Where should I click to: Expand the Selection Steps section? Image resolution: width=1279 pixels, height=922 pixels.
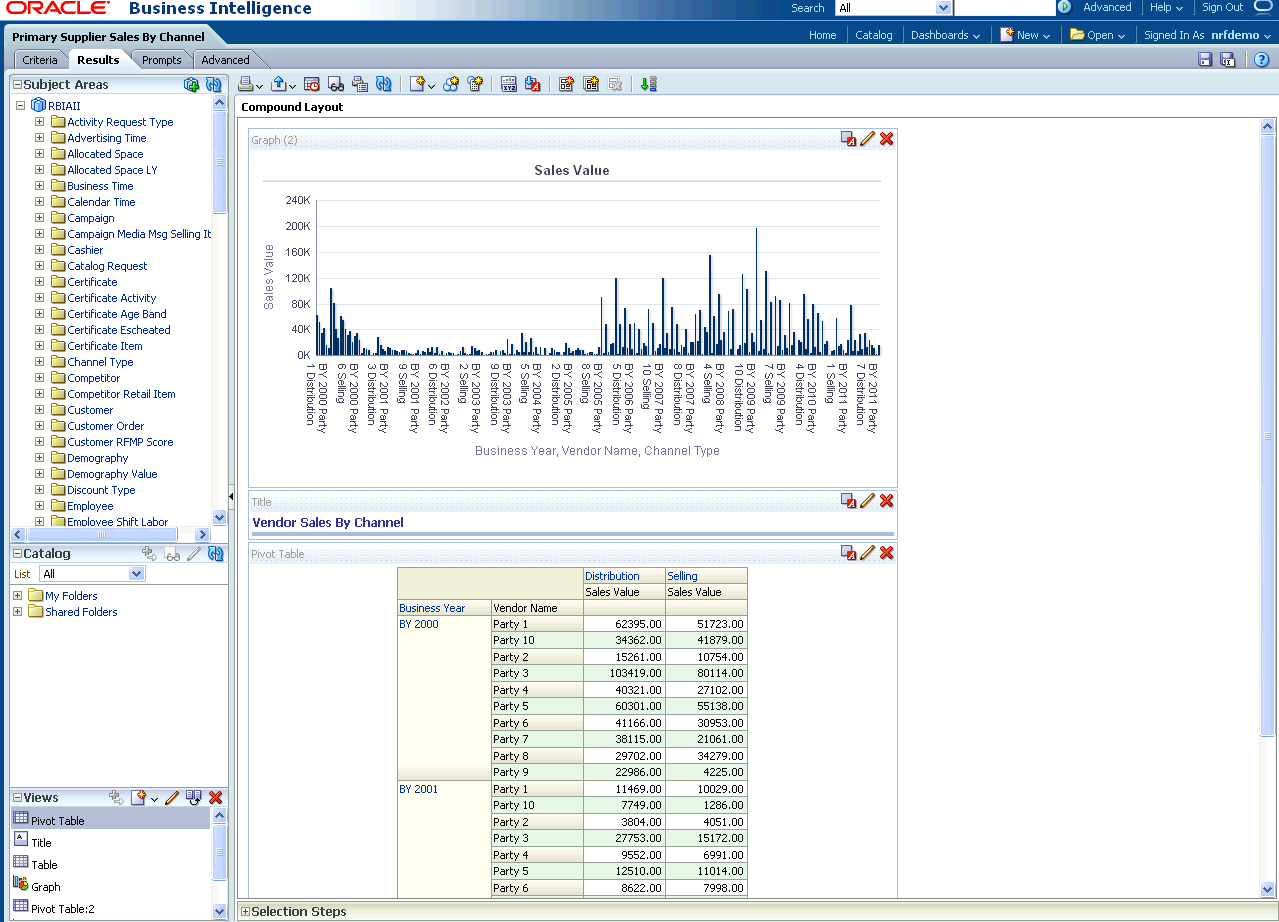(x=246, y=912)
